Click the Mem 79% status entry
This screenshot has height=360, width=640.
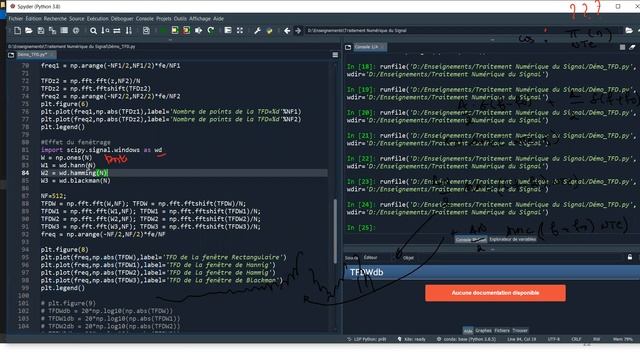point(622,340)
